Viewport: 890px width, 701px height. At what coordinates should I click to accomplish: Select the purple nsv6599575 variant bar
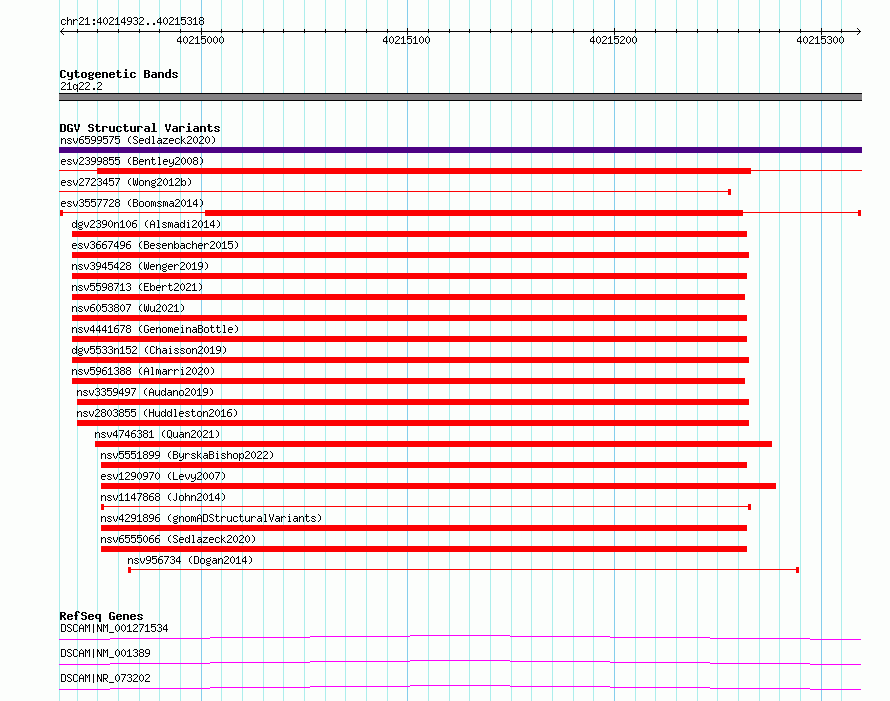click(x=460, y=150)
